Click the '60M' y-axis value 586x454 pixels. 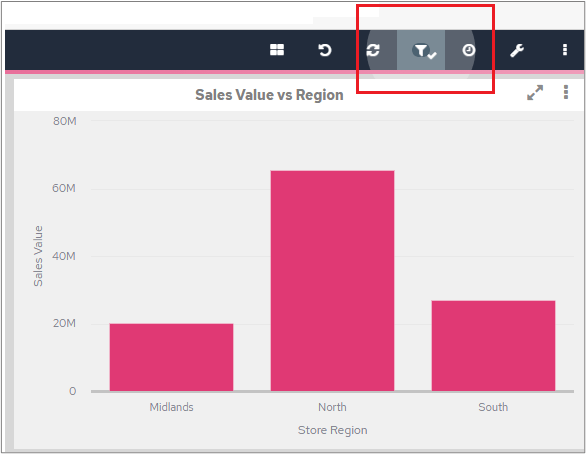pyautogui.click(x=64, y=188)
